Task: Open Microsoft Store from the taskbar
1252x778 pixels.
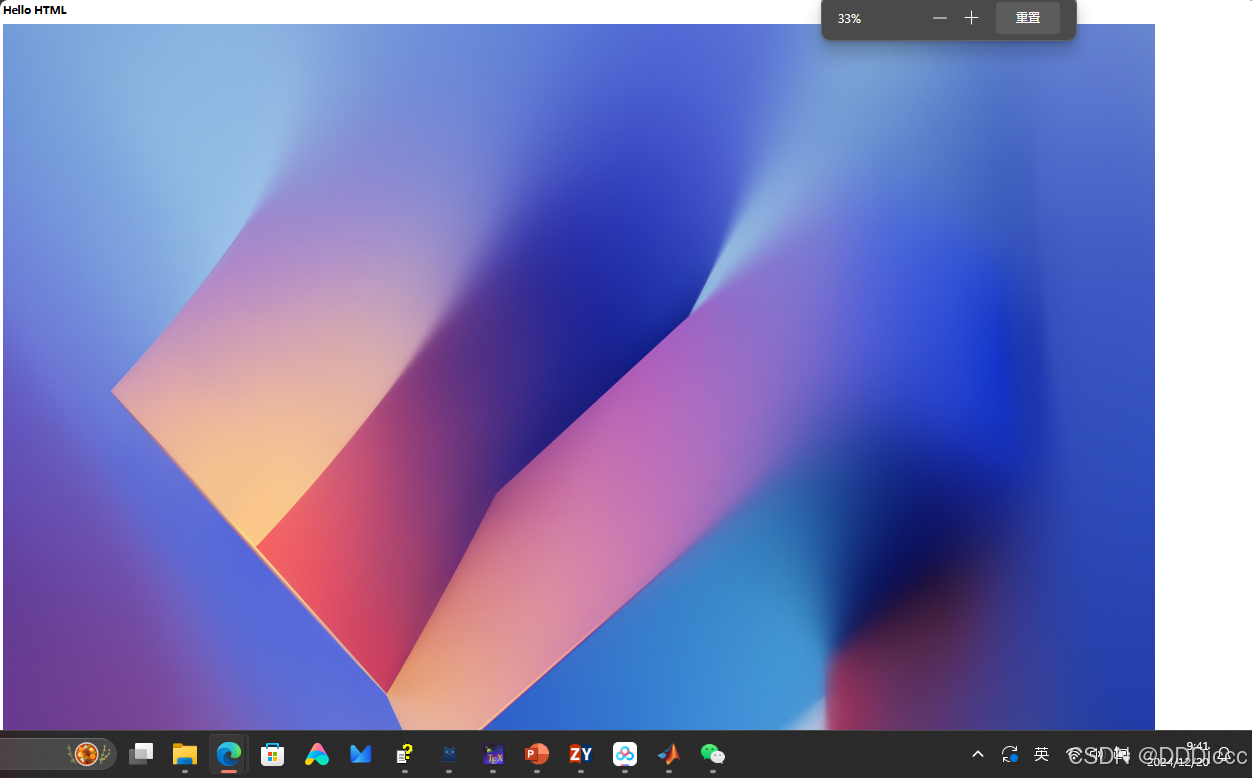Action: (272, 754)
